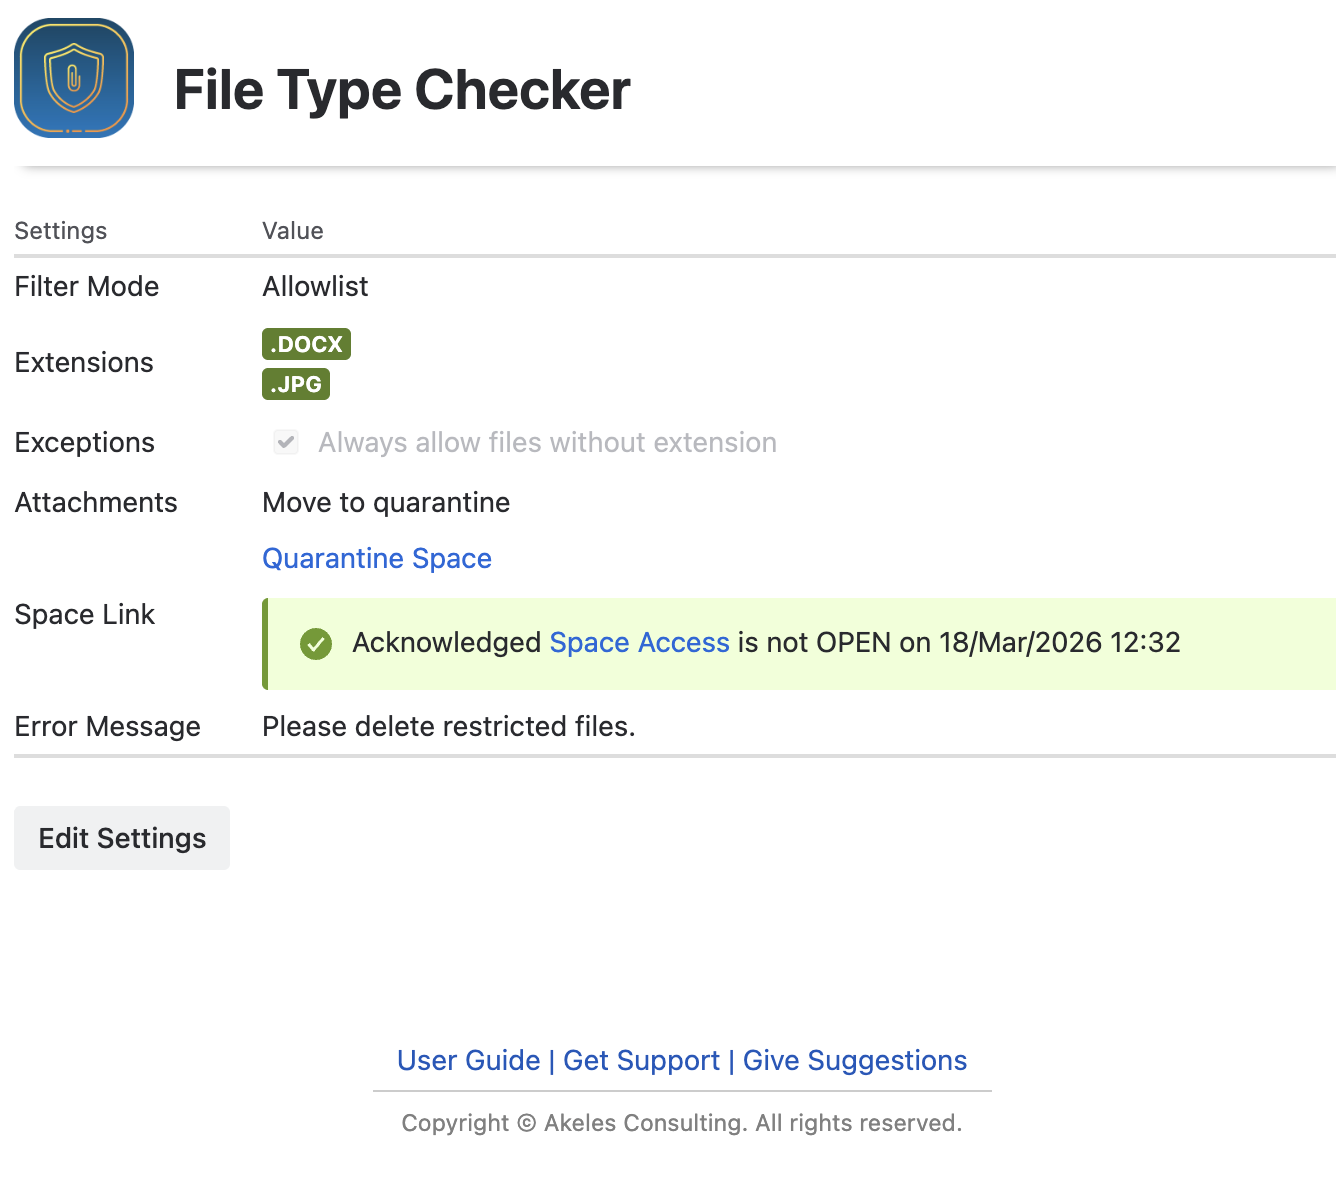The height and width of the screenshot is (1182, 1336).
Task: Click the Move to quarantine text
Action: click(x=386, y=502)
